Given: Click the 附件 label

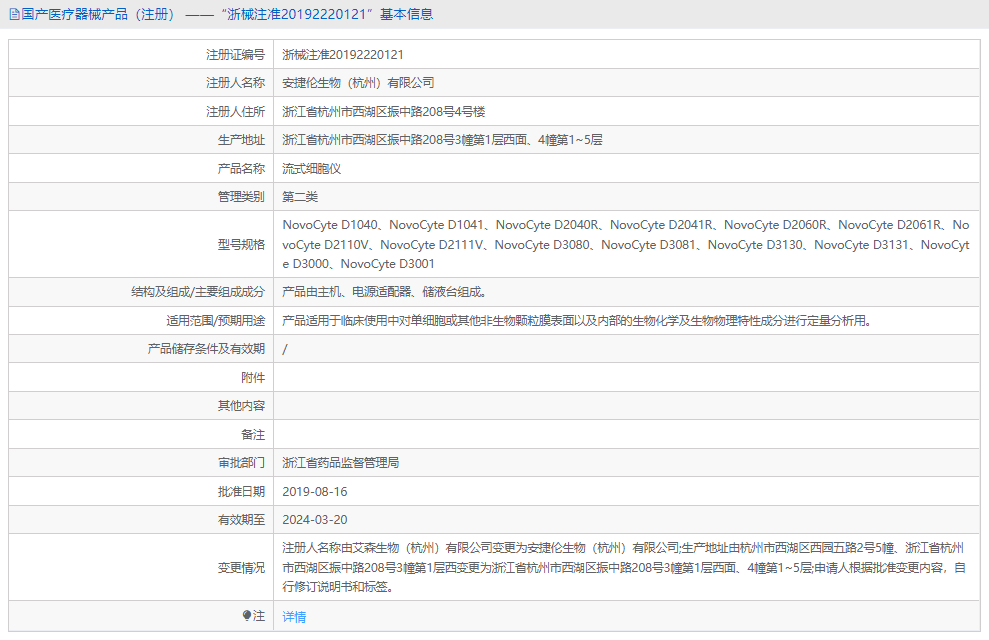Looking at the screenshot, I should pyautogui.click(x=253, y=378).
